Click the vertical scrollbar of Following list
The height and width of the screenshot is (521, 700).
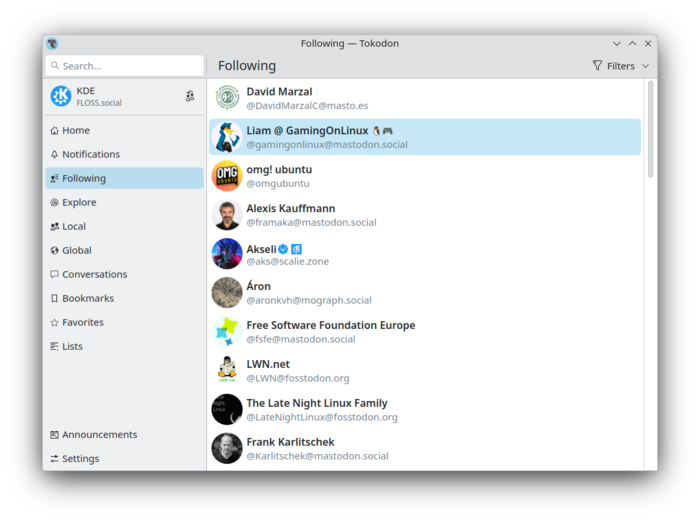pyautogui.click(x=651, y=130)
